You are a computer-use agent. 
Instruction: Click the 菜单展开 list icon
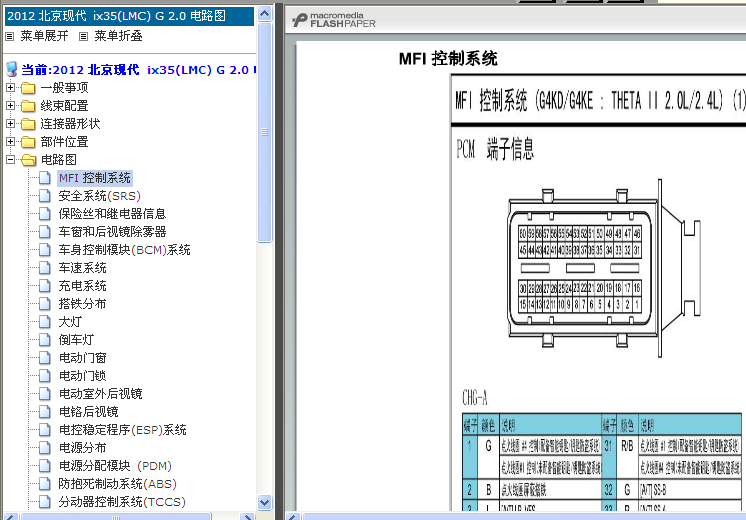10,37
